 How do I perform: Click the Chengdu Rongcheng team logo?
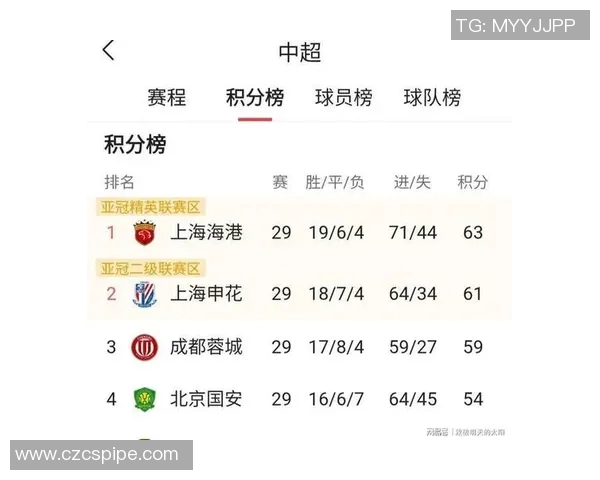[x=145, y=347]
